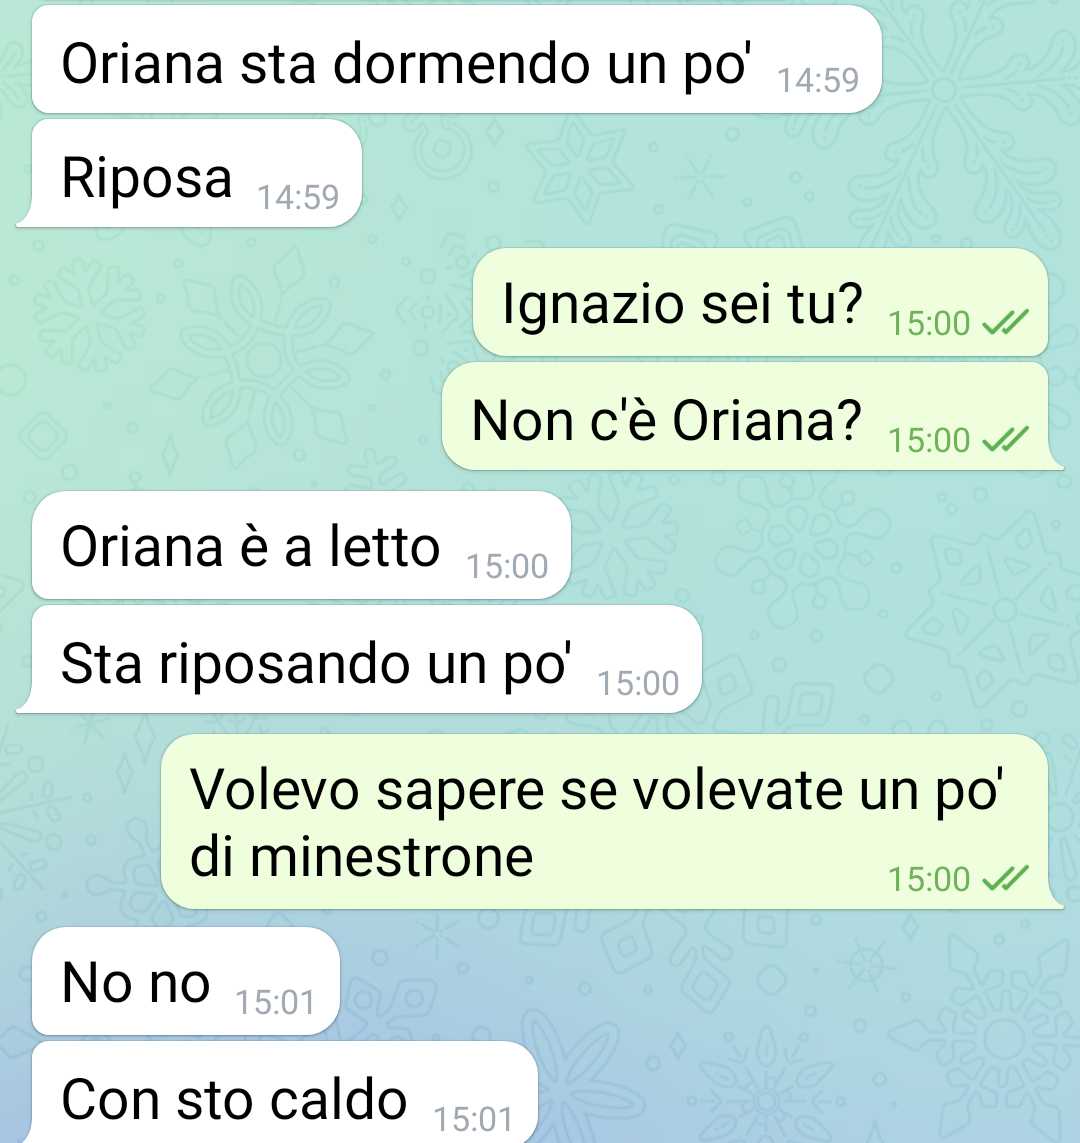Select the "Oriana sta dormendo un po'" message
The width and height of the screenshot is (1080, 1143).
[457, 59]
